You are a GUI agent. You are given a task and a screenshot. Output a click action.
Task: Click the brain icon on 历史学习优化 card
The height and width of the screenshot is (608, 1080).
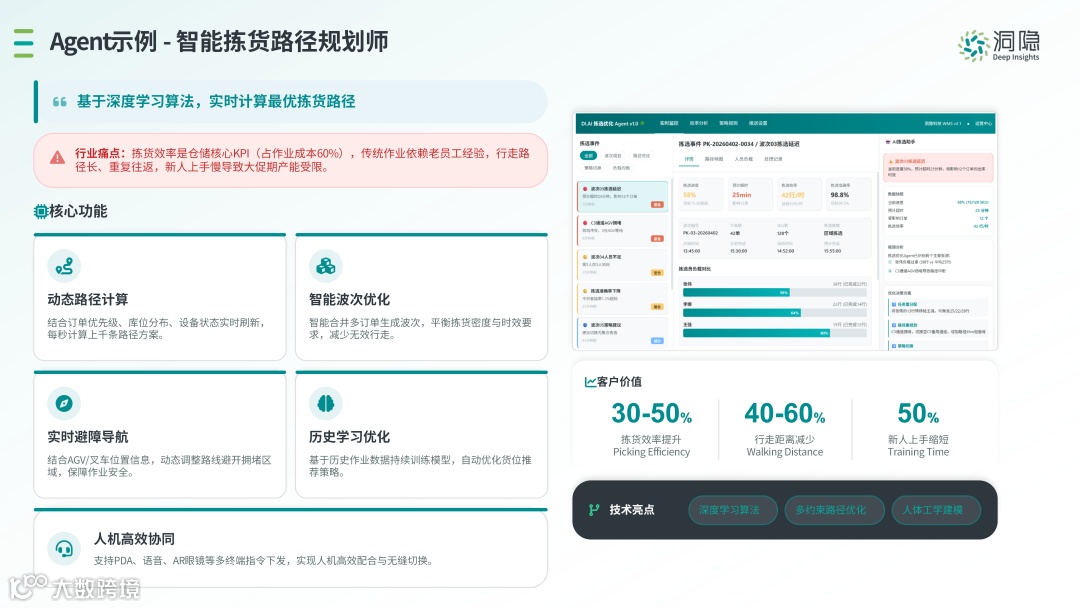coord(326,403)
